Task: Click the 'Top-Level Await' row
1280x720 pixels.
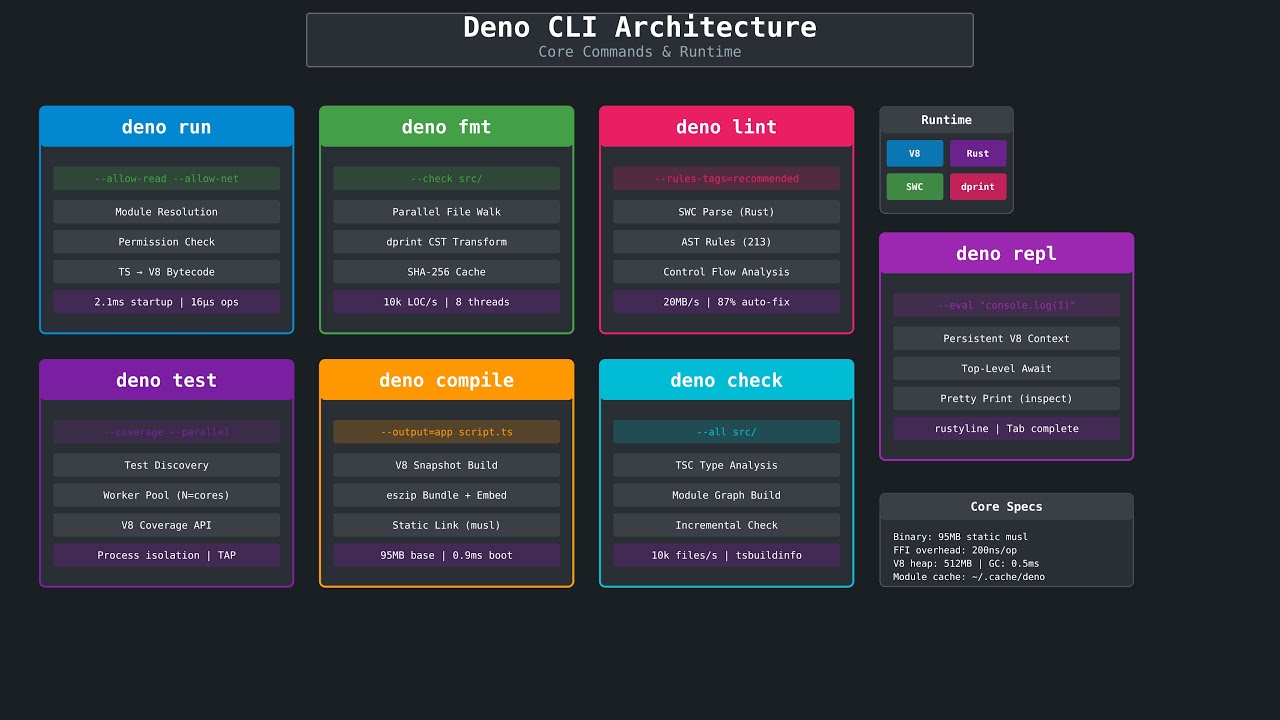Action: tap(1007, 369)
